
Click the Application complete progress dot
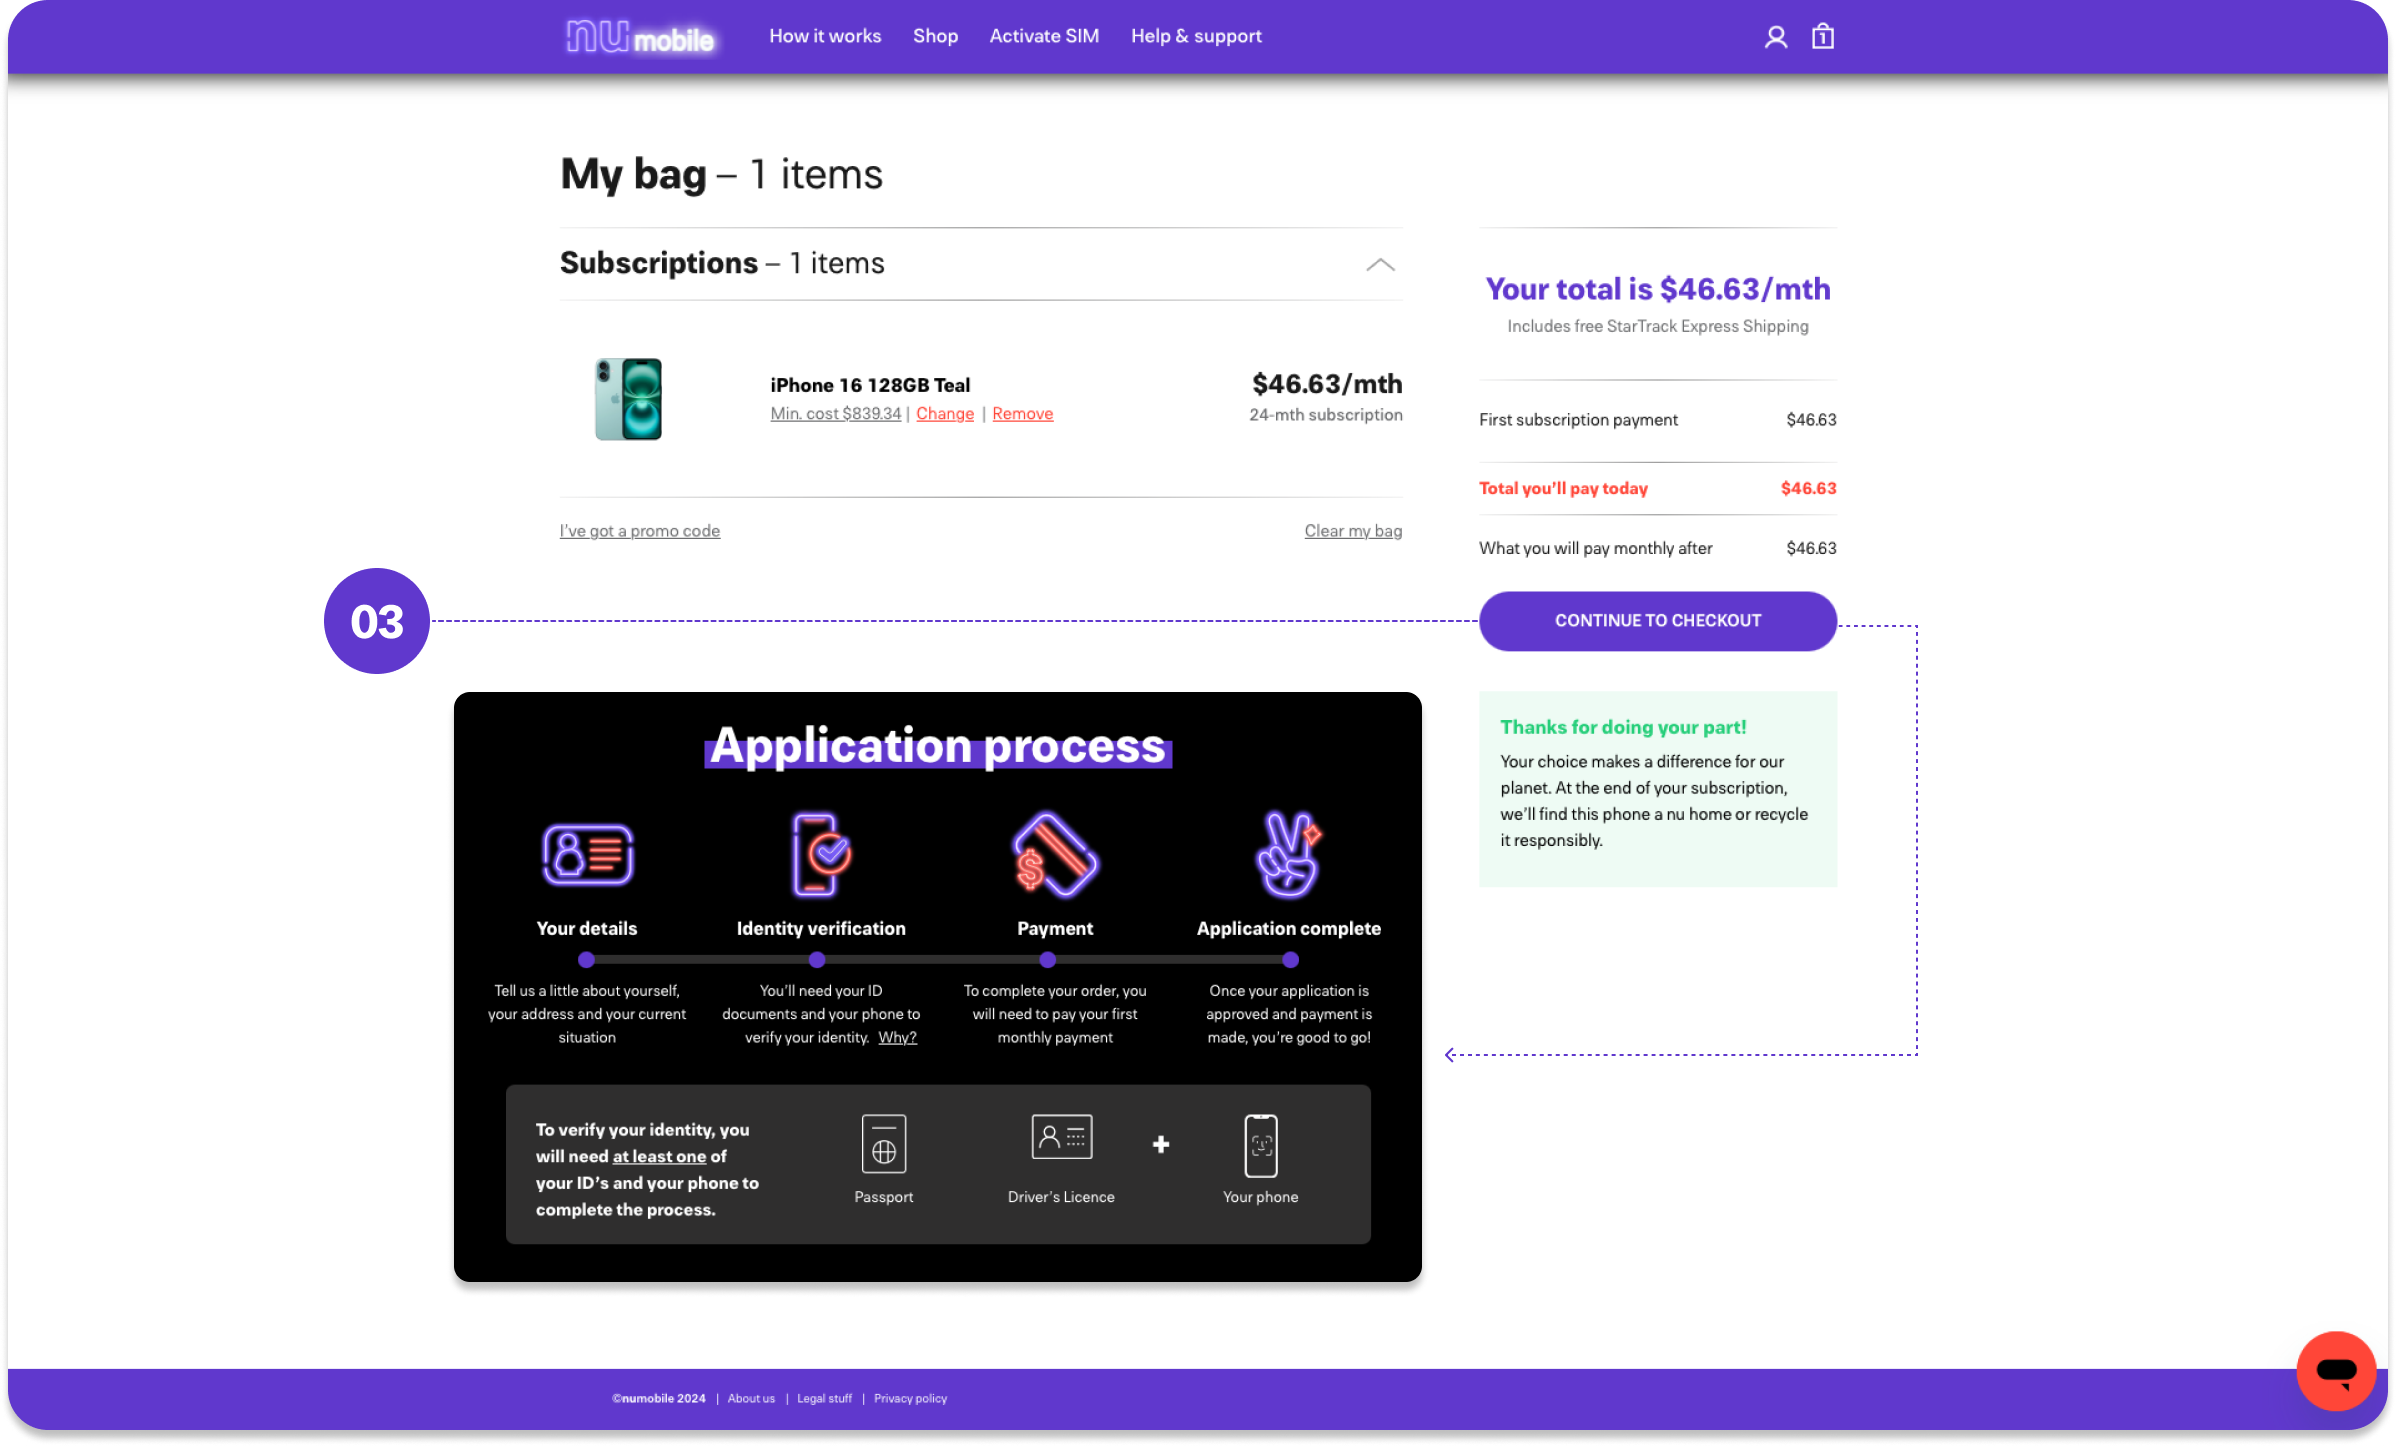click(x=1290, y=960)
